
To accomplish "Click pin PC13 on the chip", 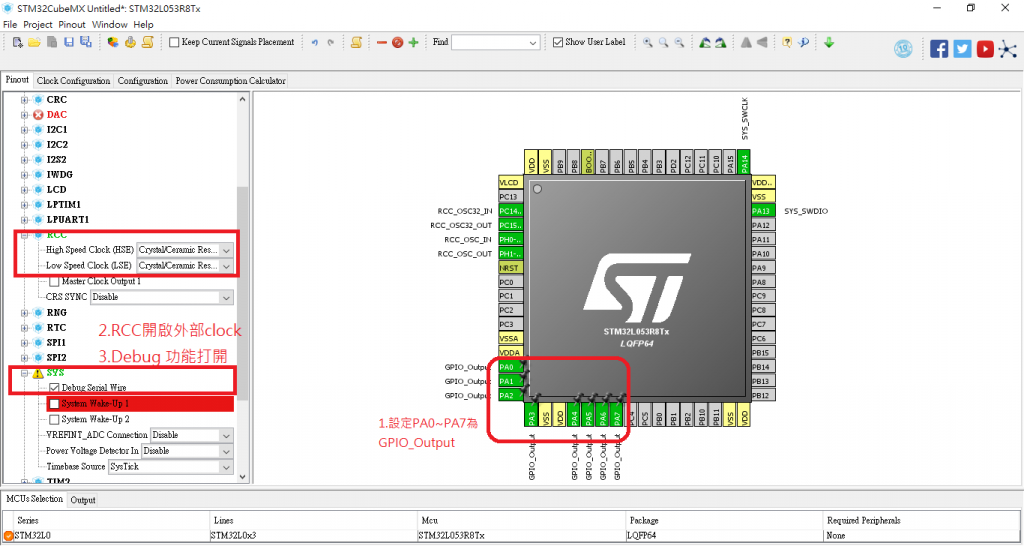I will pos(510,197).
